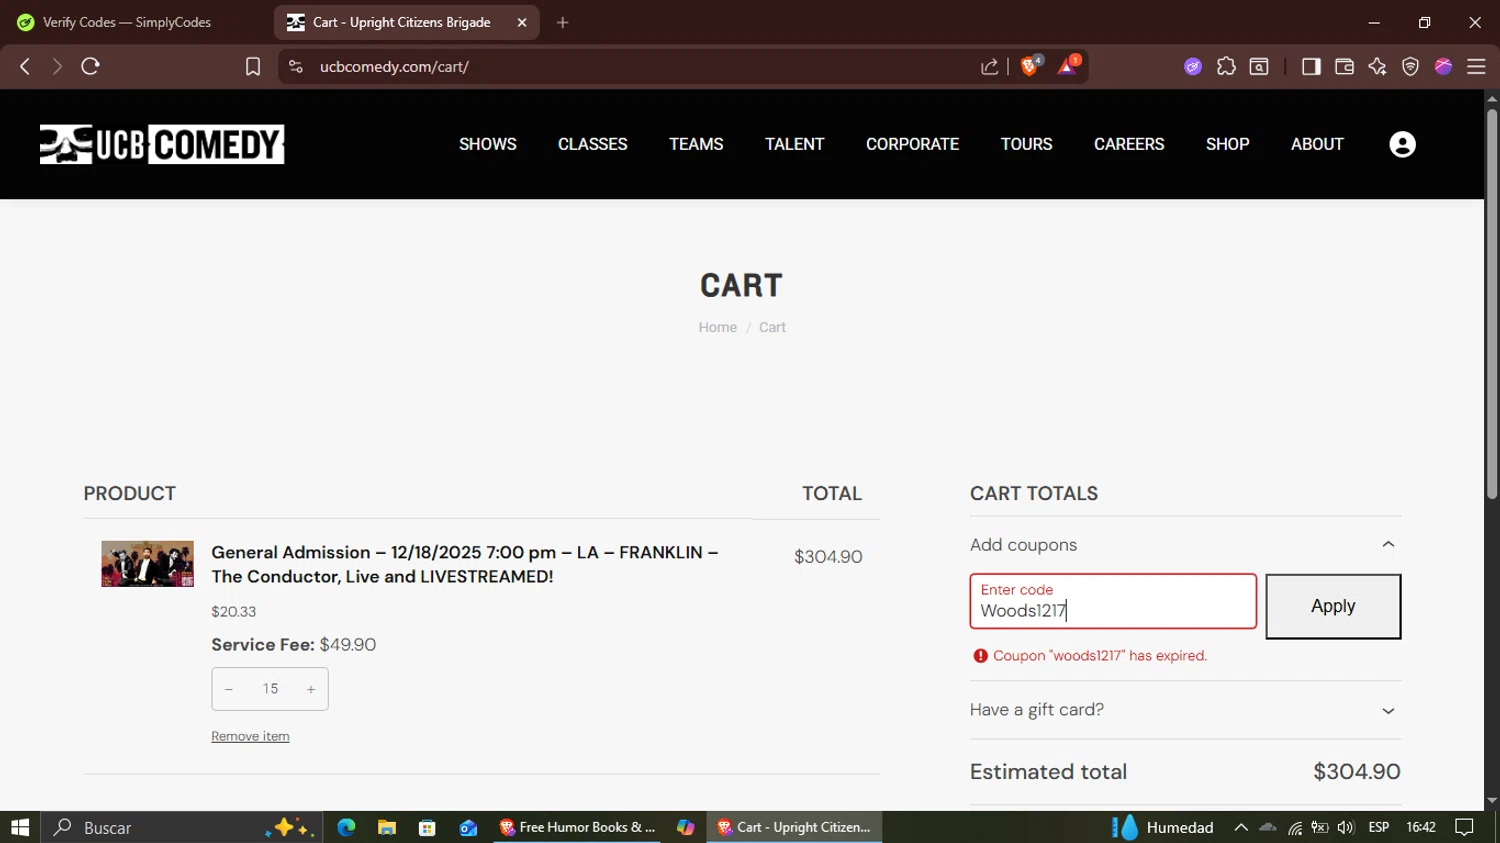The image size is (1500, 843).
Task: Reload the cart page
Action: click(90, 66)
